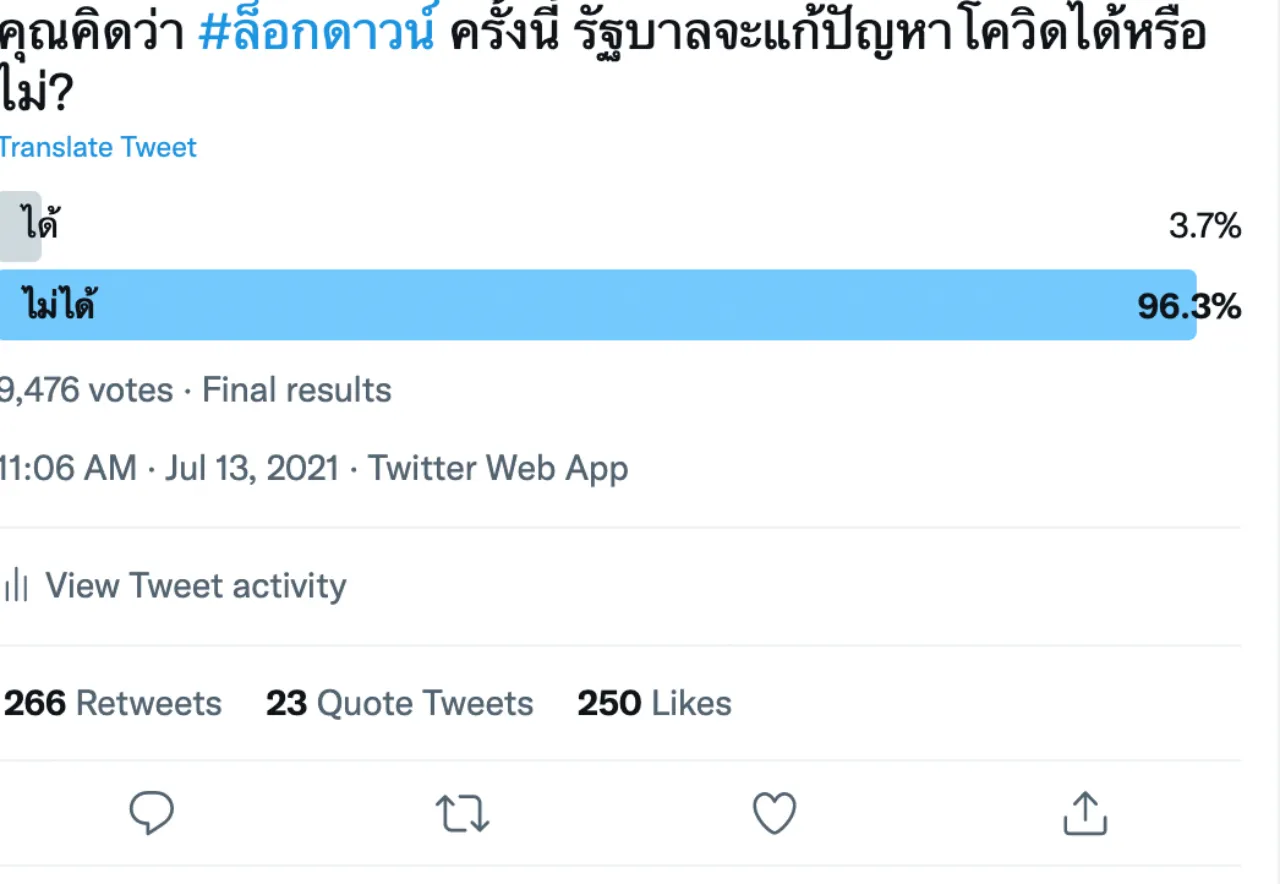Click the Twitter Web App source link
This screenshot has width=1280, height=884.
[498, 468]
